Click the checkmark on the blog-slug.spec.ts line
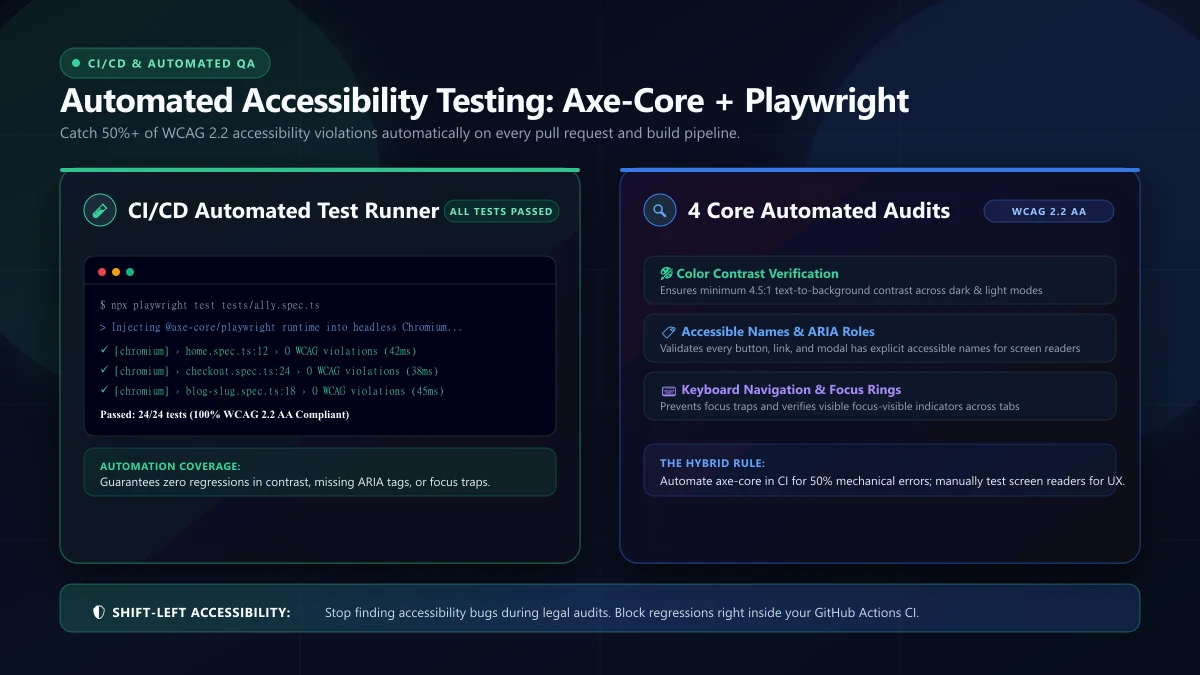The image size is (1200, 675). point(104,390)
